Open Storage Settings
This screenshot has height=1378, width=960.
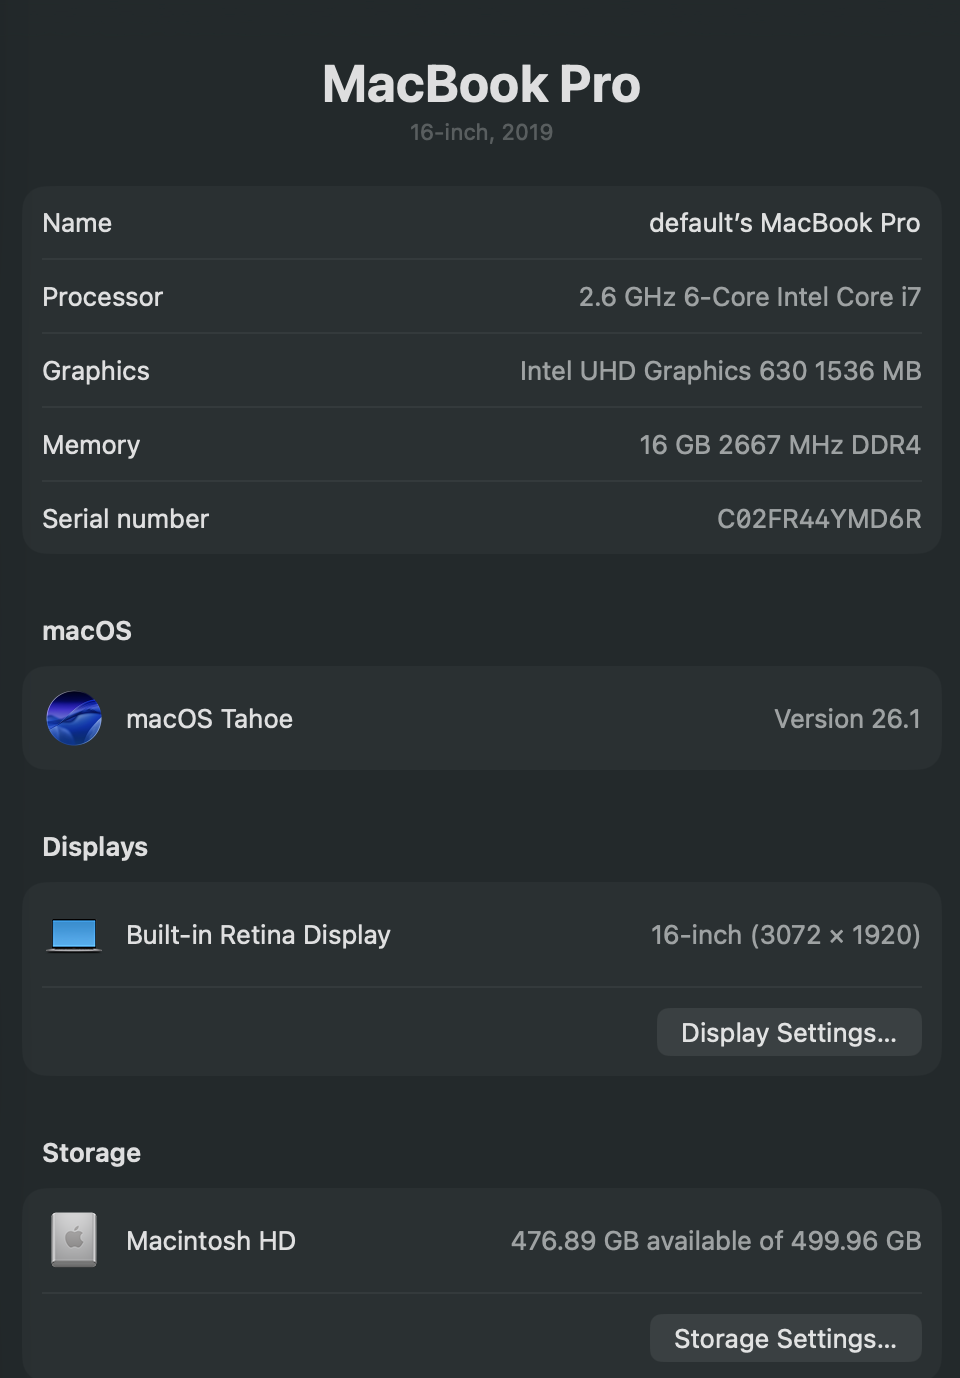click(785, 1338)
